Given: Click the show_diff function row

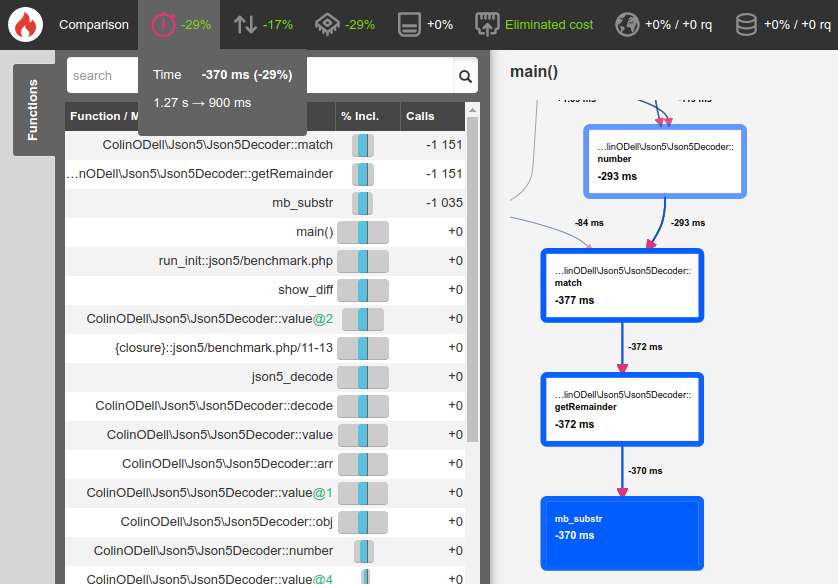Looking at the screenshot, I should pos(305,290).
